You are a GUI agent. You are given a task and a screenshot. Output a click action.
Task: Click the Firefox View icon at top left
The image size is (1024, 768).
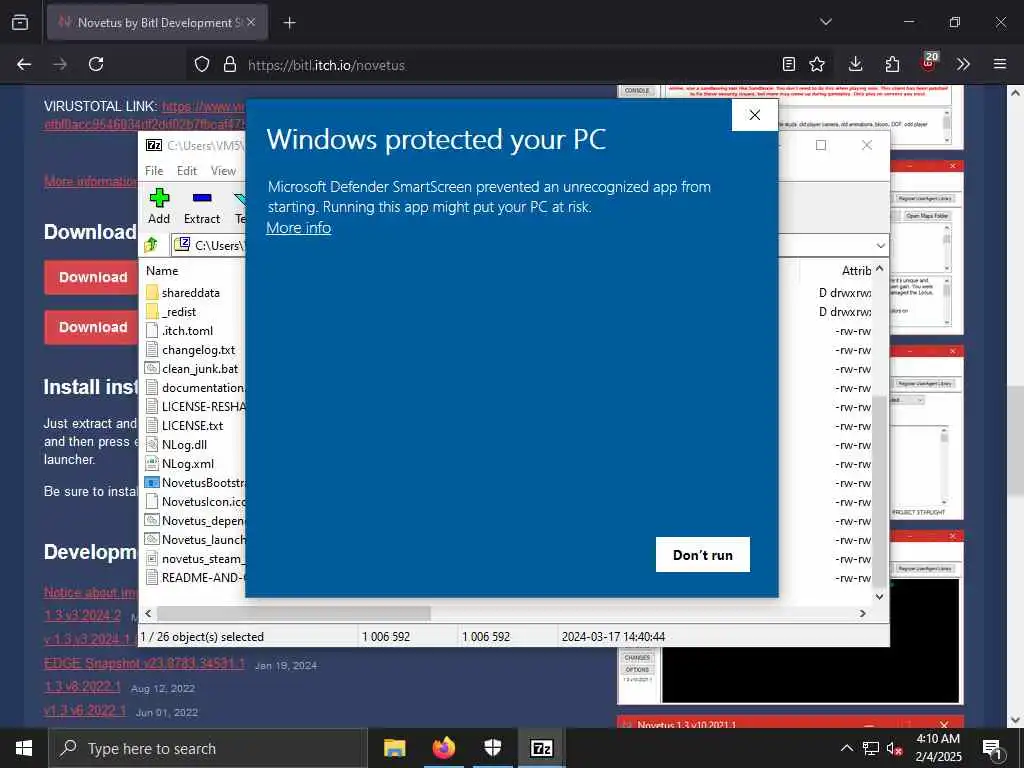20,22
